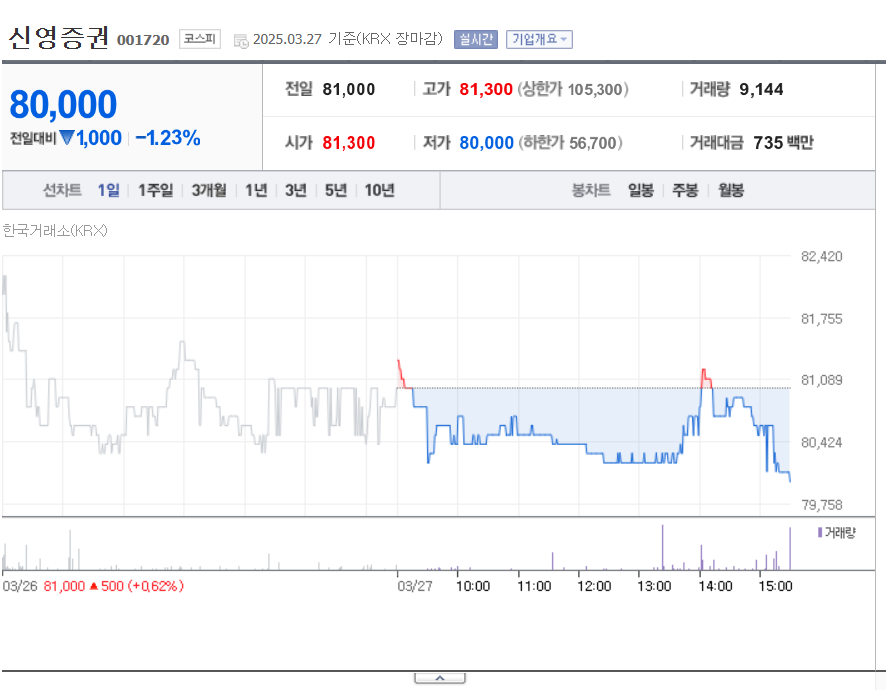Click the 03/26 previous close summary 81,000
Viewport: 886px width, 690px height.
point(64,586)
